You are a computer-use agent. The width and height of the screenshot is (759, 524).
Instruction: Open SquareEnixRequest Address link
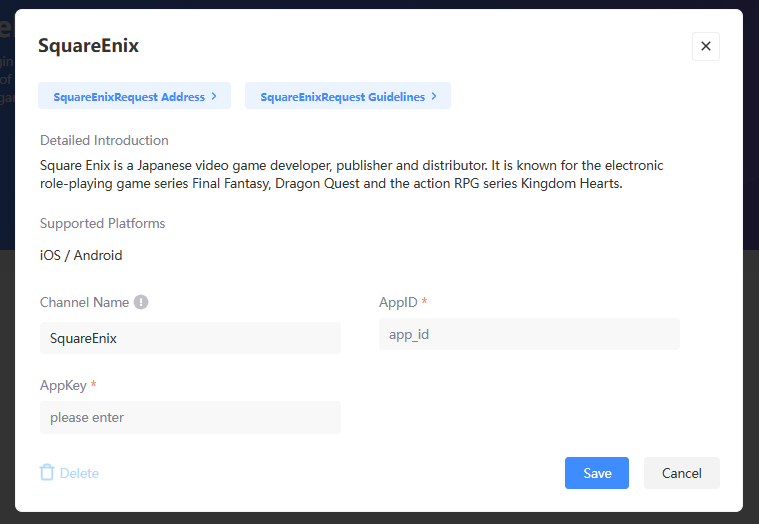[x=134, y=96]
